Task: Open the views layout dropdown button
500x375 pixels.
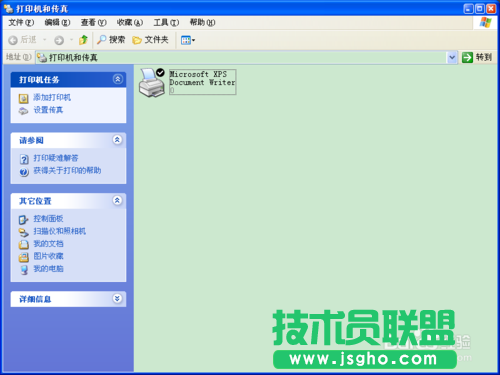Action: (x=188, y=40)
